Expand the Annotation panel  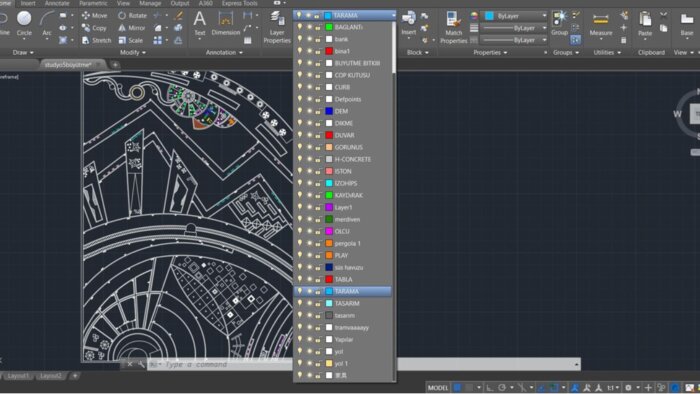(224, 52)
